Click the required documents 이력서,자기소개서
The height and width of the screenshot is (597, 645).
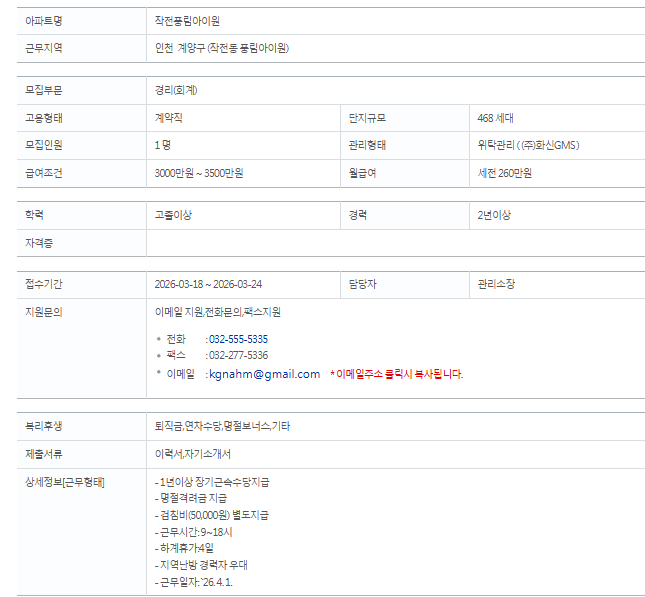(x=193, y=454)
